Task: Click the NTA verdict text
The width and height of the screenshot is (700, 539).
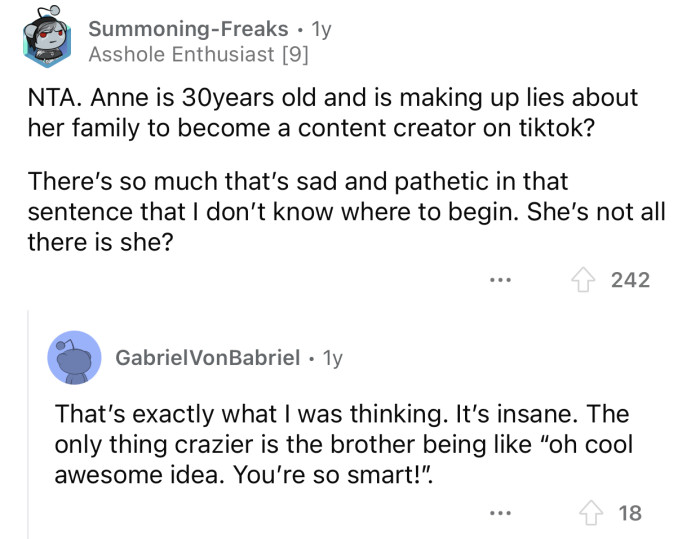Action: coord(50,101)
